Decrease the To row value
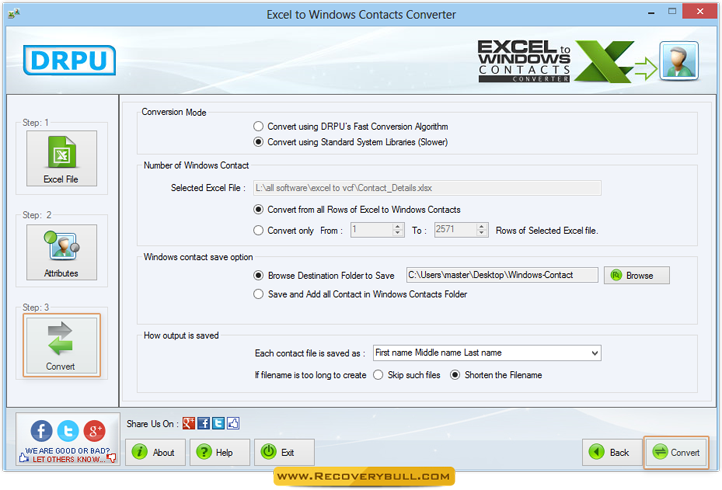 point(482,233)
